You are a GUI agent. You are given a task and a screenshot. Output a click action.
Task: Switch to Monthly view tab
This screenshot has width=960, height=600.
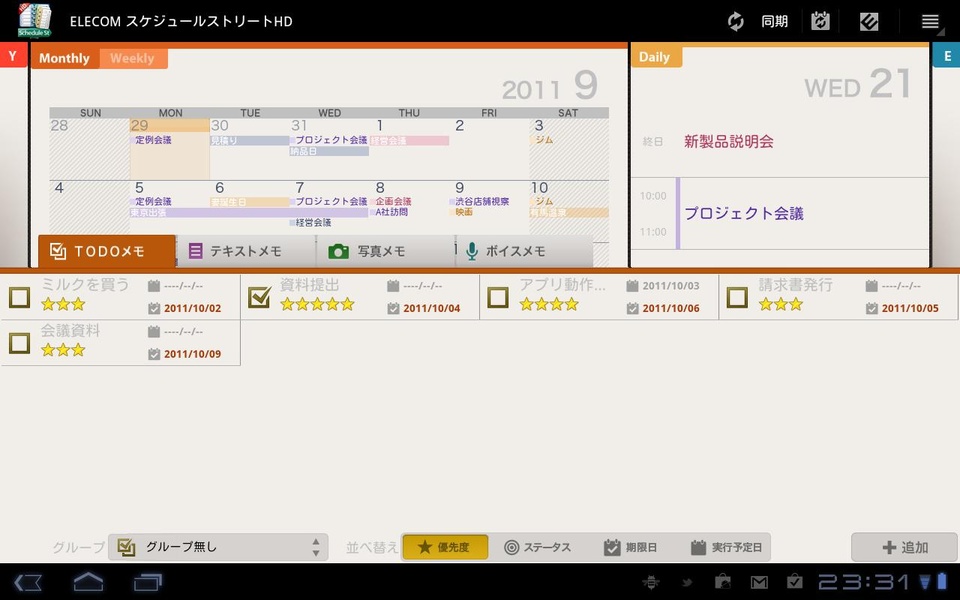point(64,58)
